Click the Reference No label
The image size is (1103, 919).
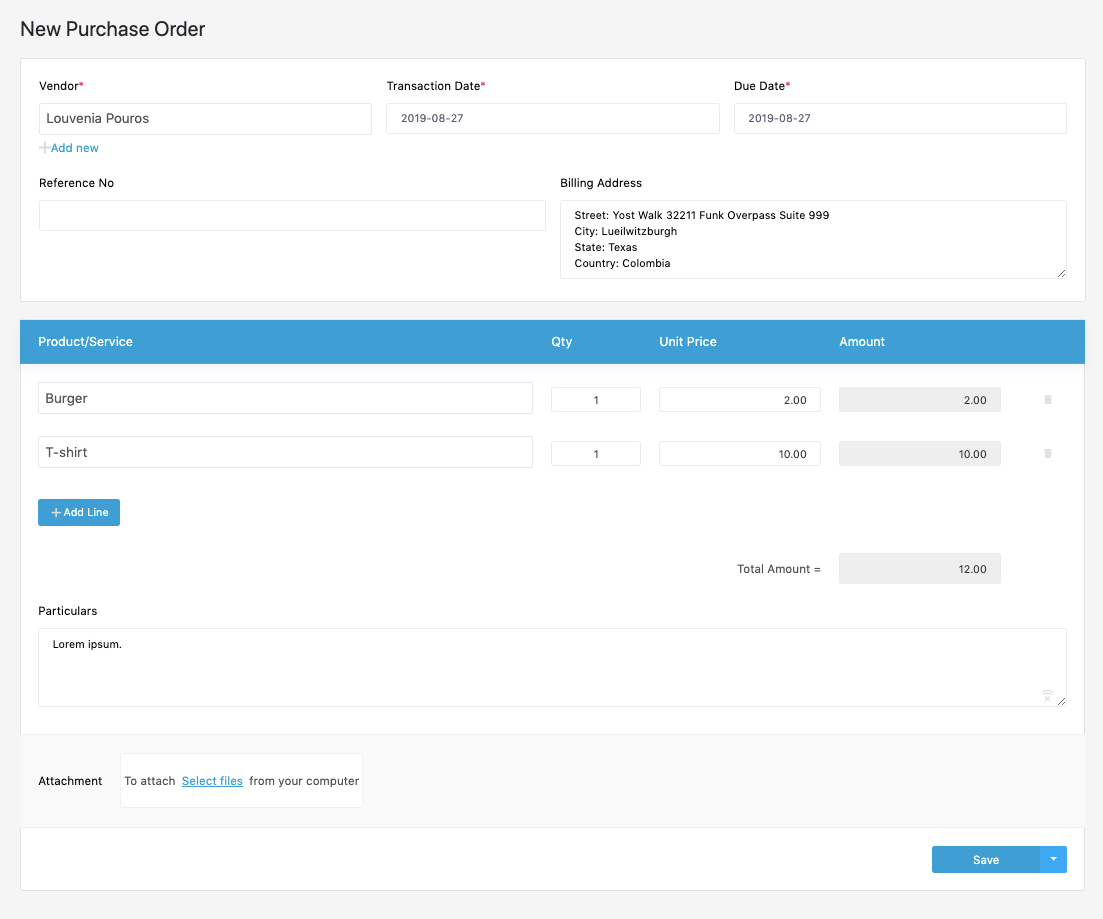(x=76, y=183)
